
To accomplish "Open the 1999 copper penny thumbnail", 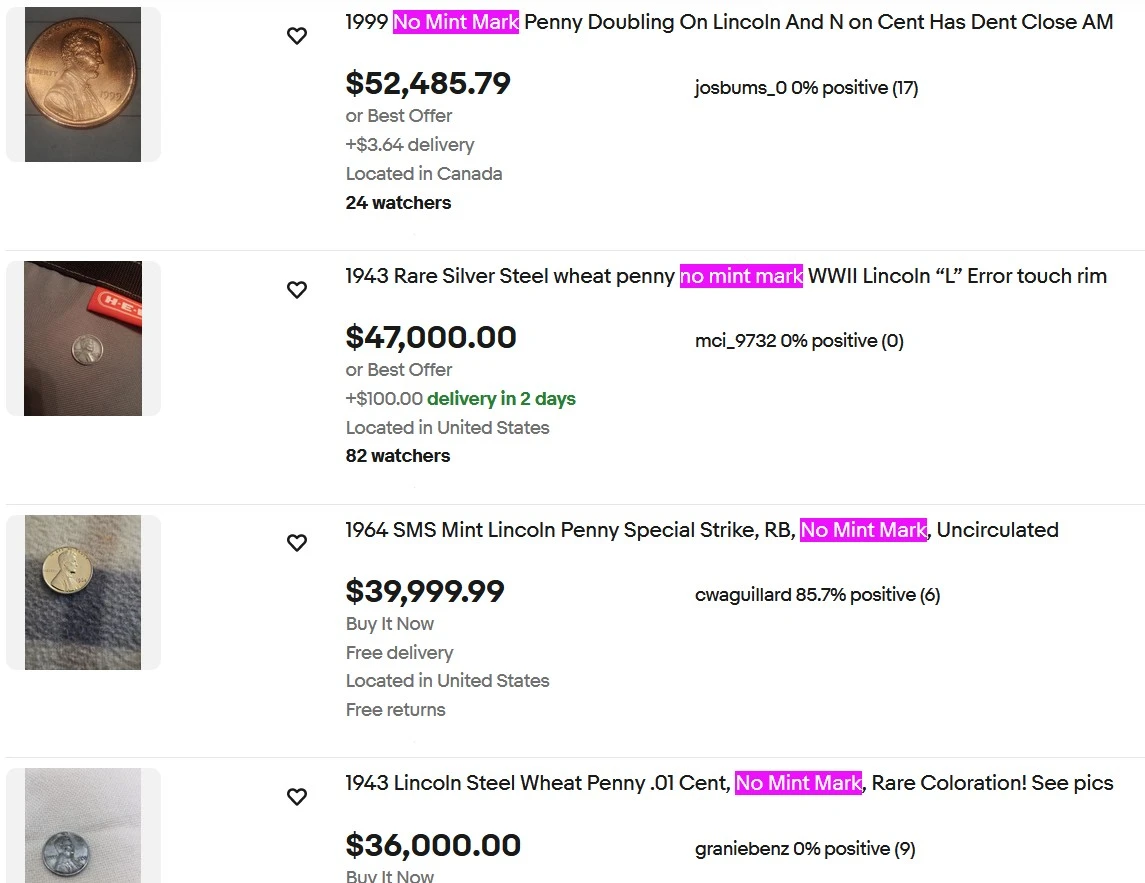I will (x=83, y=84).
